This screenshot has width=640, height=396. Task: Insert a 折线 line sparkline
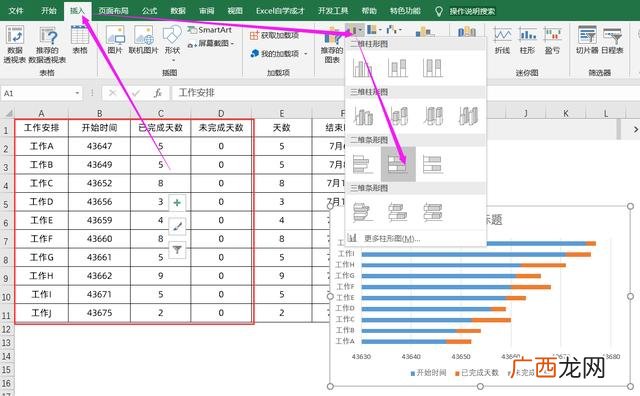point(502,40)
